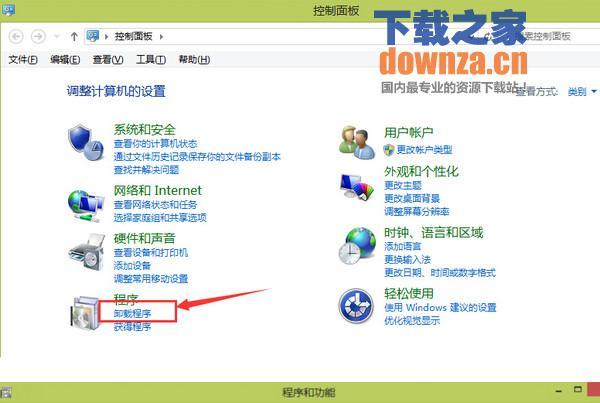Open the 帮助(H) menu
The image size is (600, 403).
[194, 60]
